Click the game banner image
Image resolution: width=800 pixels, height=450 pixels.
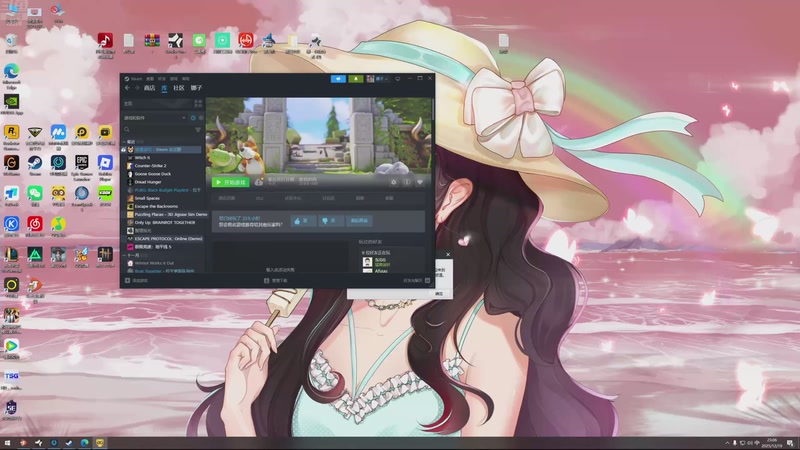tap(319, 135)
